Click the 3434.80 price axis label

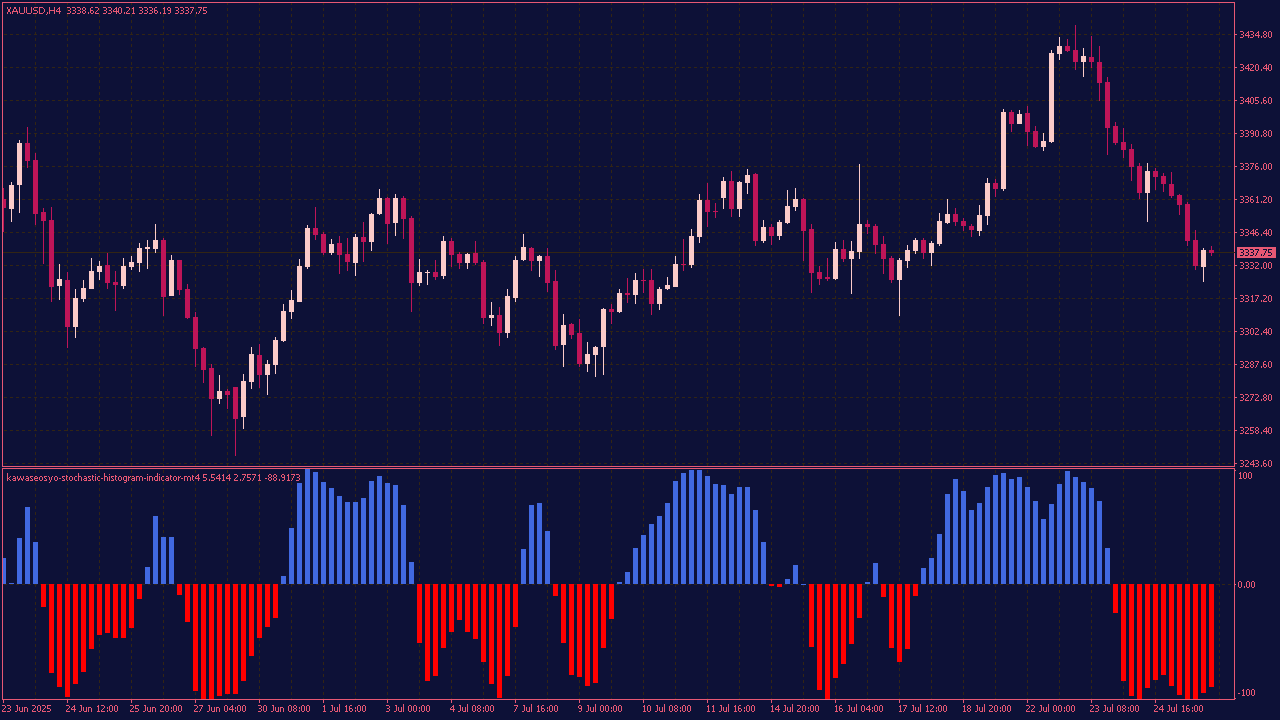(x=1255, y=35)
